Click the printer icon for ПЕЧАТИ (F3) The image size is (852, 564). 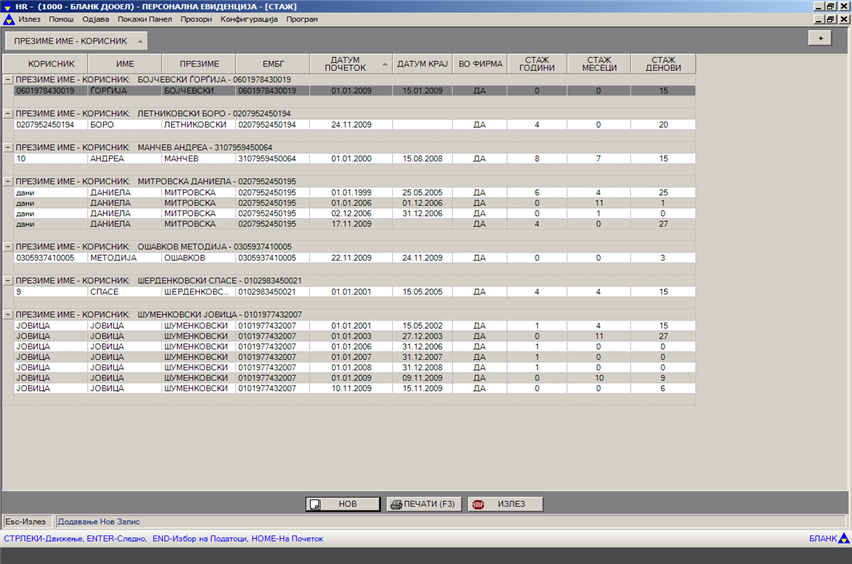click(397, 505)
